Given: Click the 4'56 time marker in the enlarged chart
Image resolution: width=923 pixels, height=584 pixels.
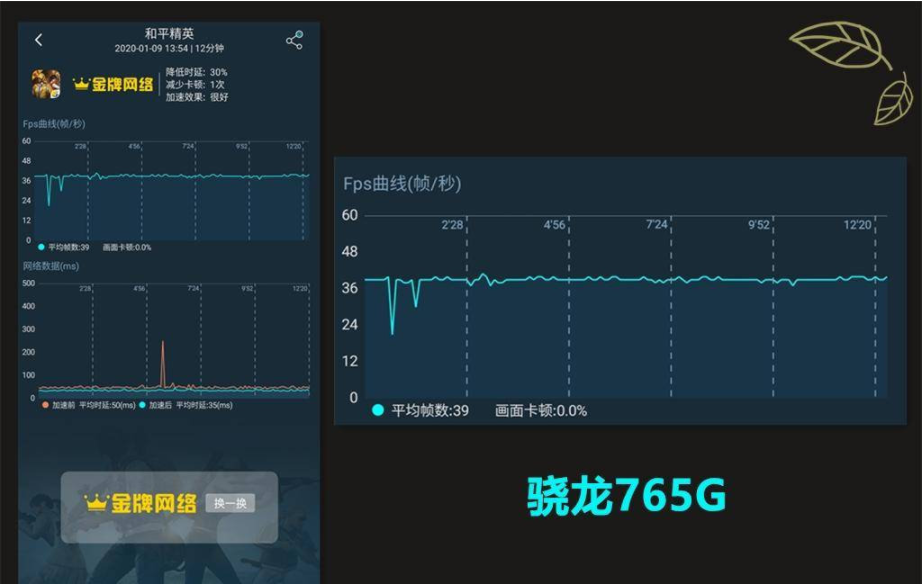Looking at the screenshot, I should point(554,225).
